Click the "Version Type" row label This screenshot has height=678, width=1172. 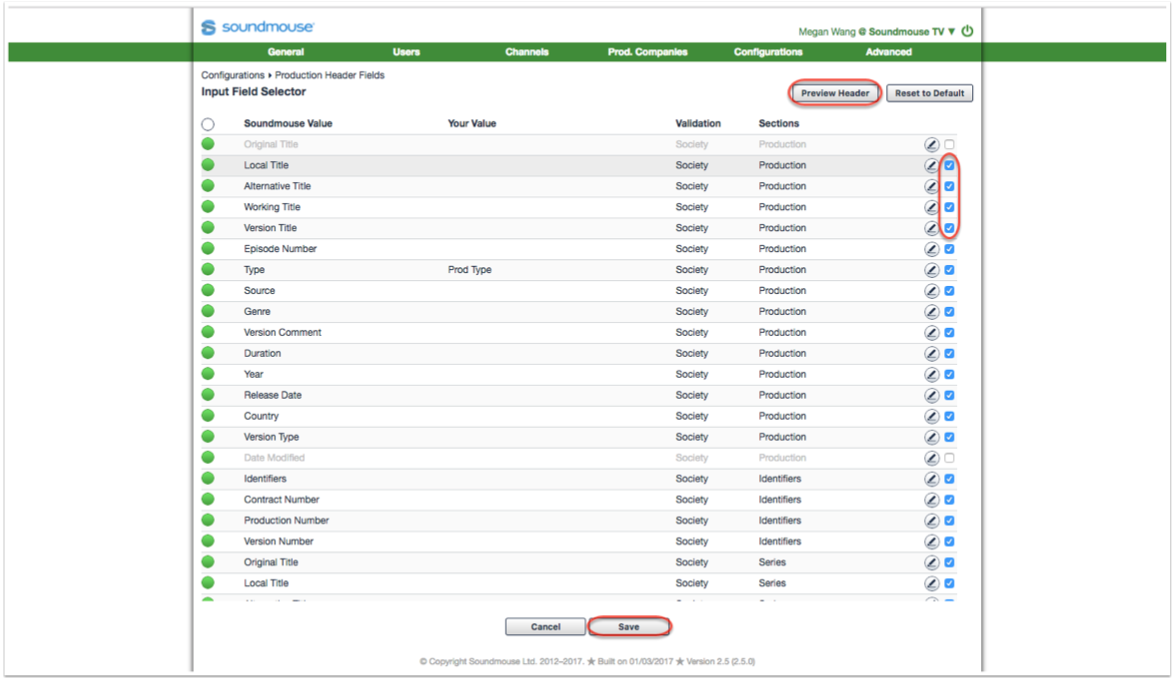click(271, 437)
